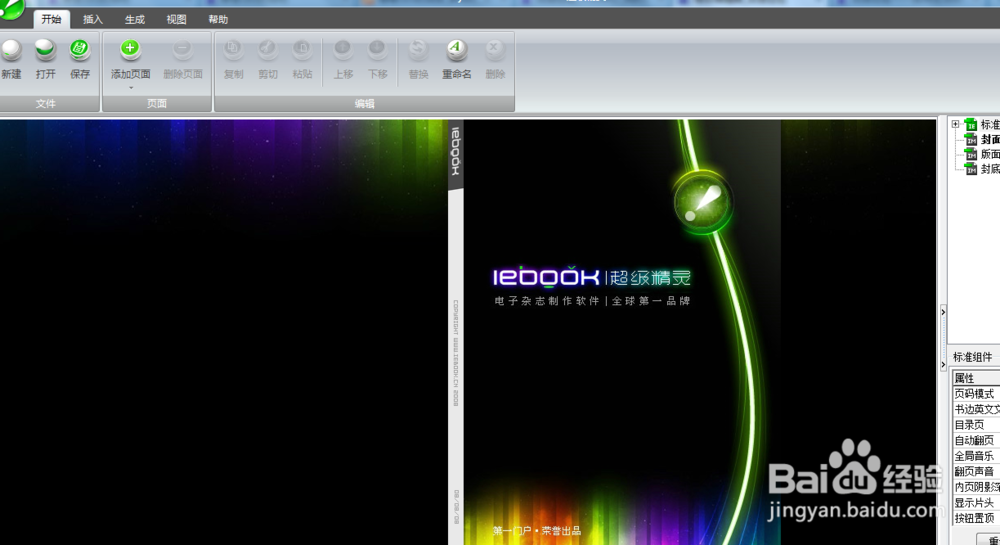Select the 封底 page in the tree
Image resolution: width=1000 pixels, height=545 pixels.
click(x=990, y=169)
